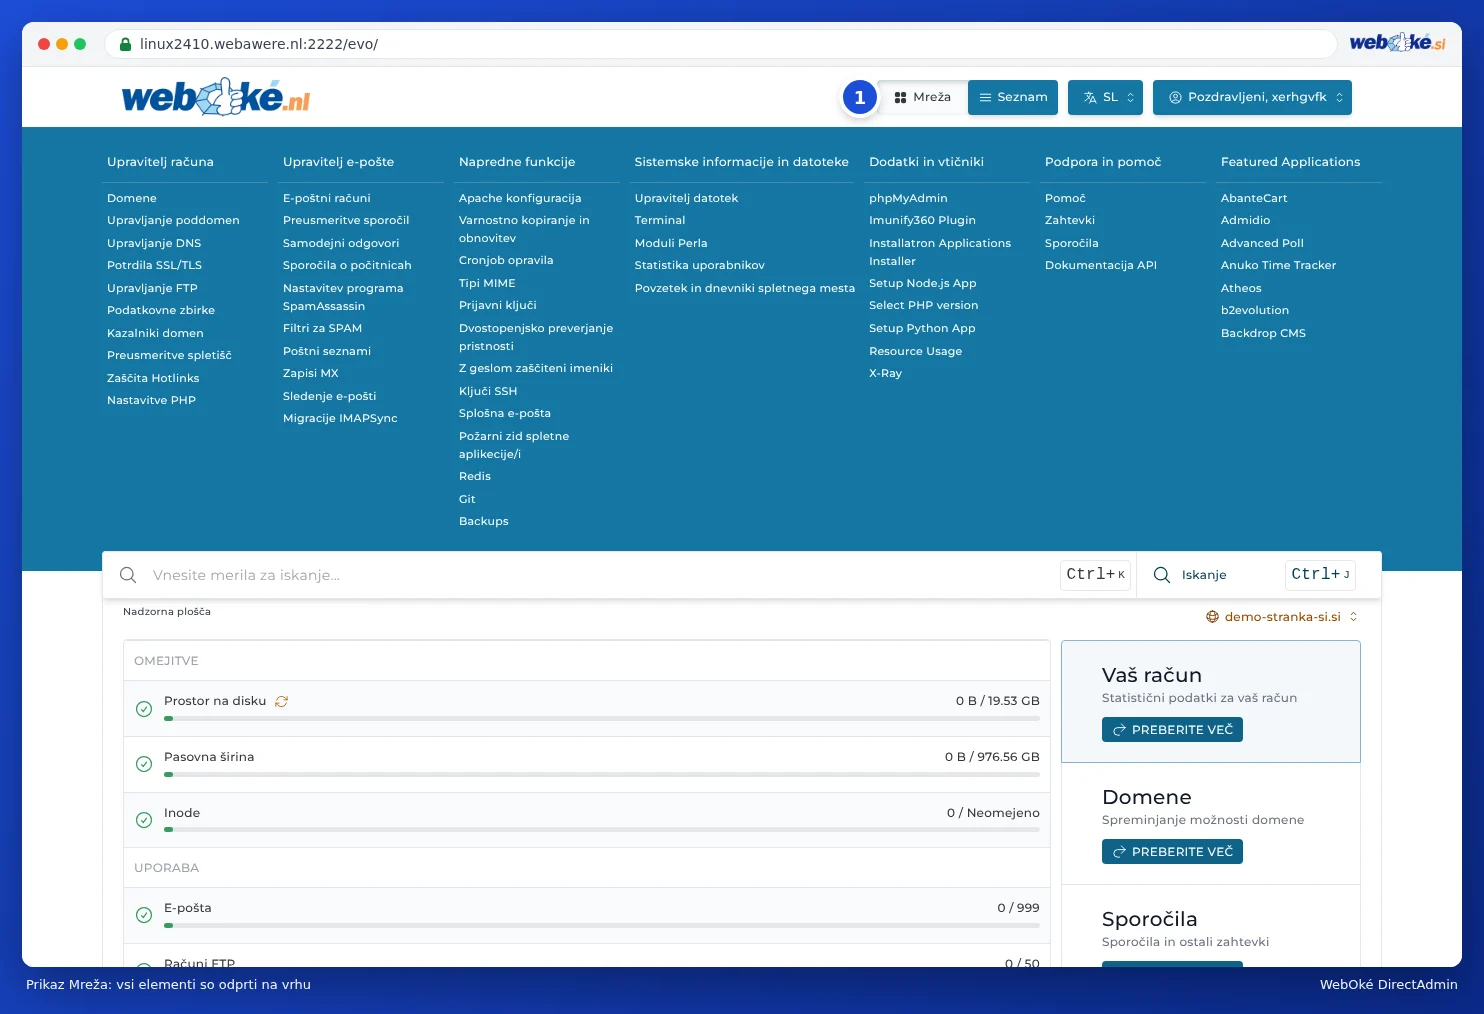The width and height of the screenshot is (1484, 1014).
Task: Open the Zahtevki support link
Action: point(1070,220)
